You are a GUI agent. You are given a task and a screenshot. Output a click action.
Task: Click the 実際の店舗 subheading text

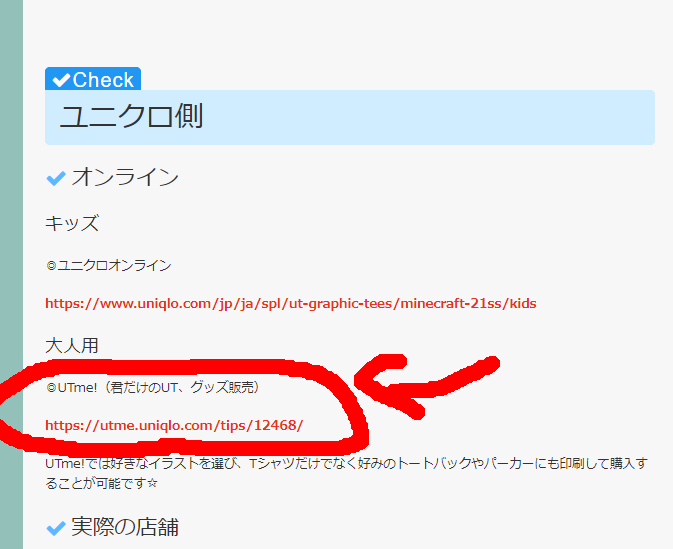[125, 527]
